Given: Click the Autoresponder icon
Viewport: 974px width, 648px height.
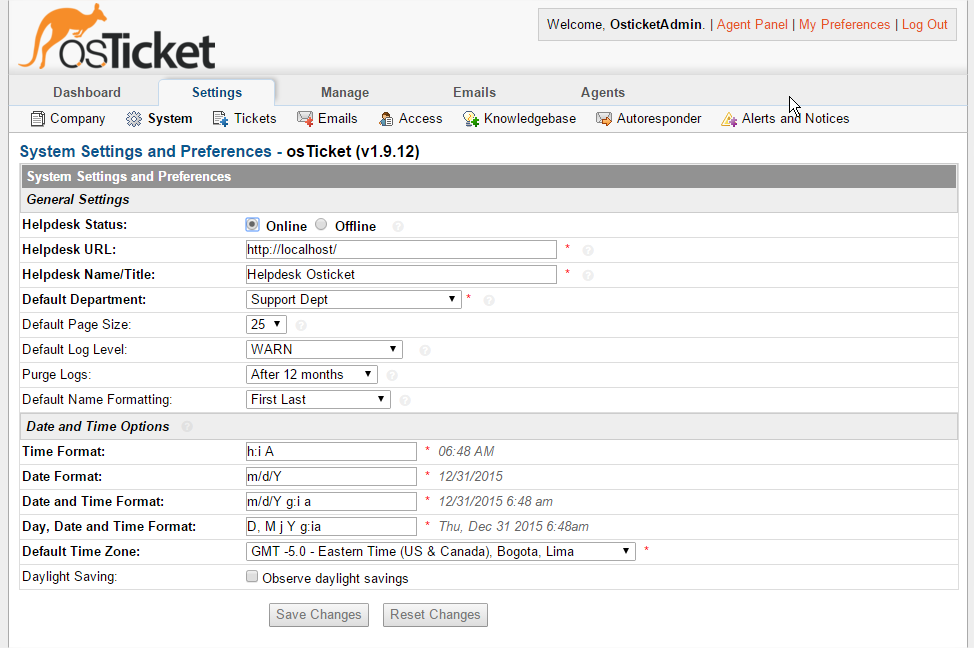Looking at the screenshot, I should click(604, 119).
